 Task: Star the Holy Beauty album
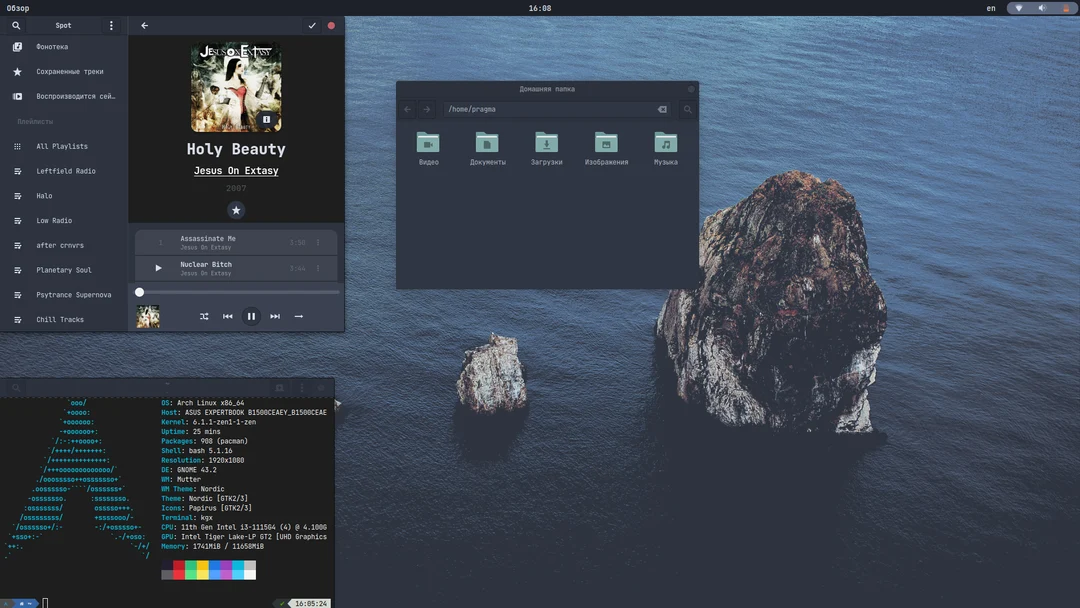236,210
